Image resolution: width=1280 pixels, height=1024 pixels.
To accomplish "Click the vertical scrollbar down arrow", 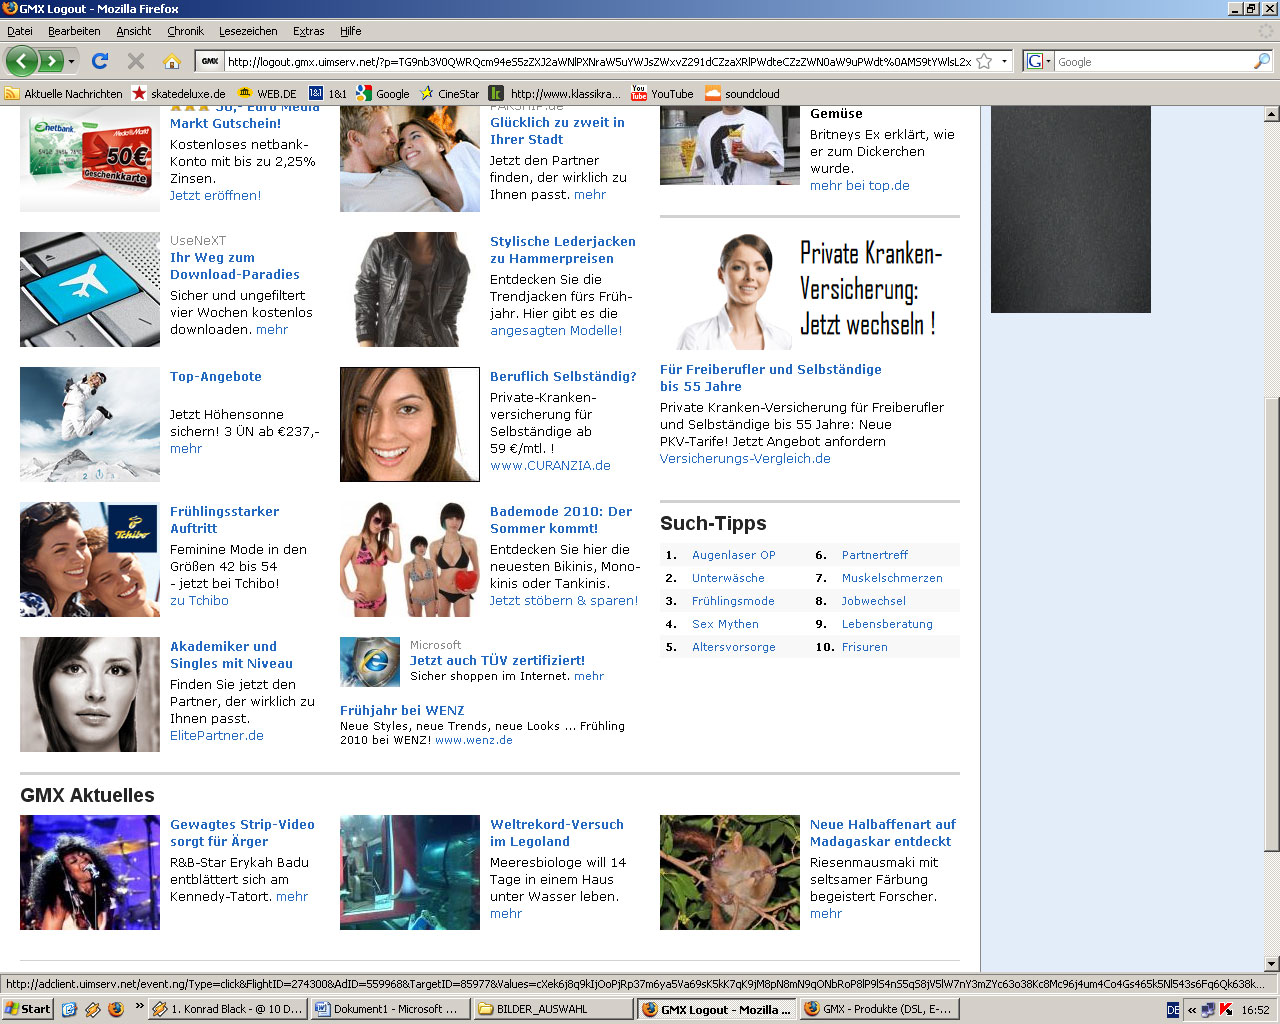I will click(x=1271, y=964).
